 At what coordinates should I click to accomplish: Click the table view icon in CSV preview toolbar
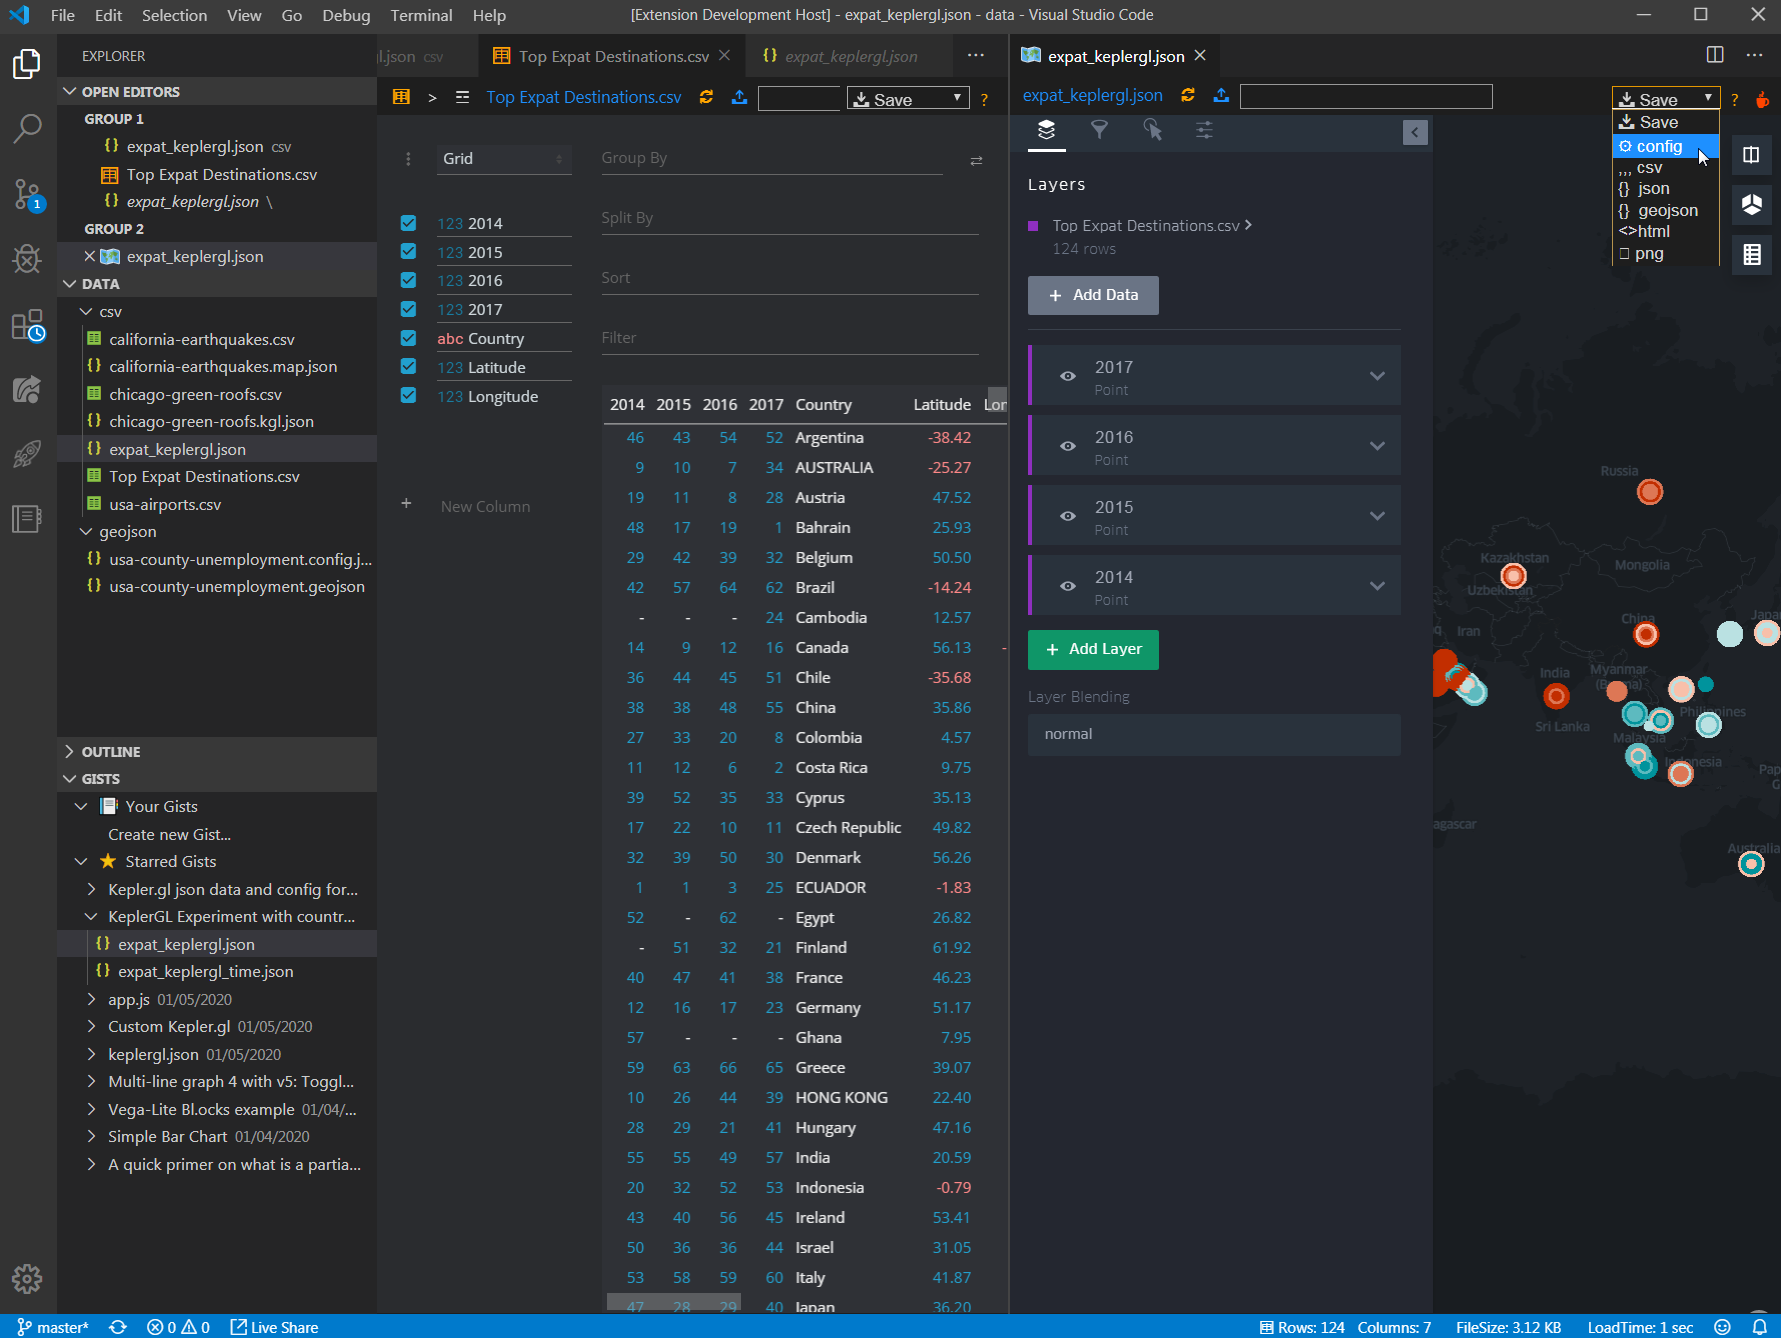click(x=401, y=97)
